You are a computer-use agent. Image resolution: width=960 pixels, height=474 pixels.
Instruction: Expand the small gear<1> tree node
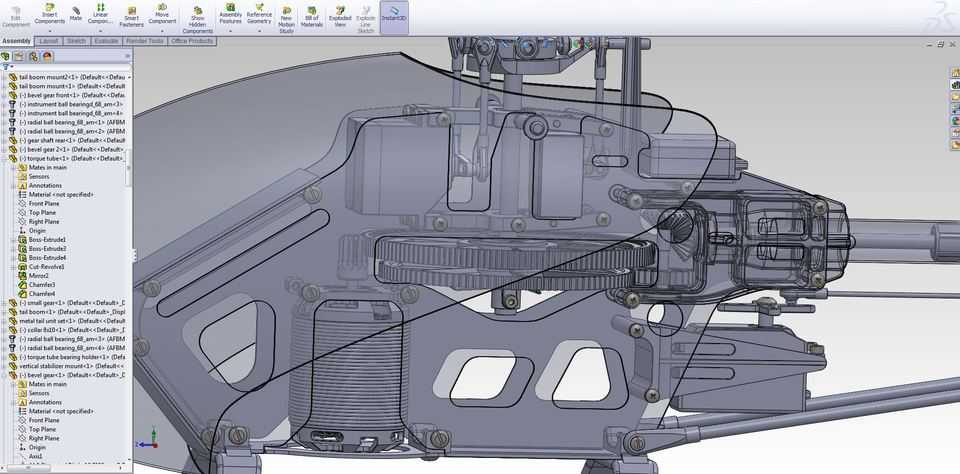tap(5, 303)
